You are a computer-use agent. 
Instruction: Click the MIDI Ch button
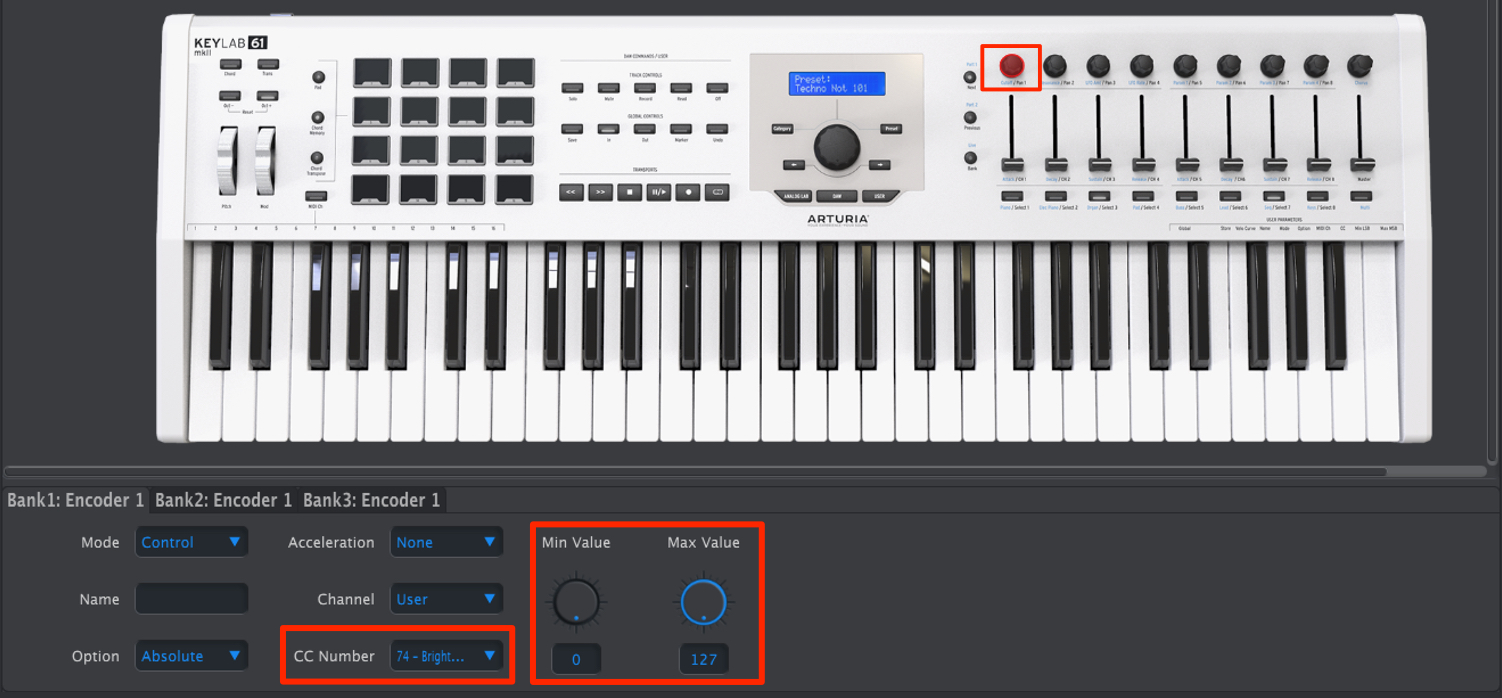(x=316, y=195)
